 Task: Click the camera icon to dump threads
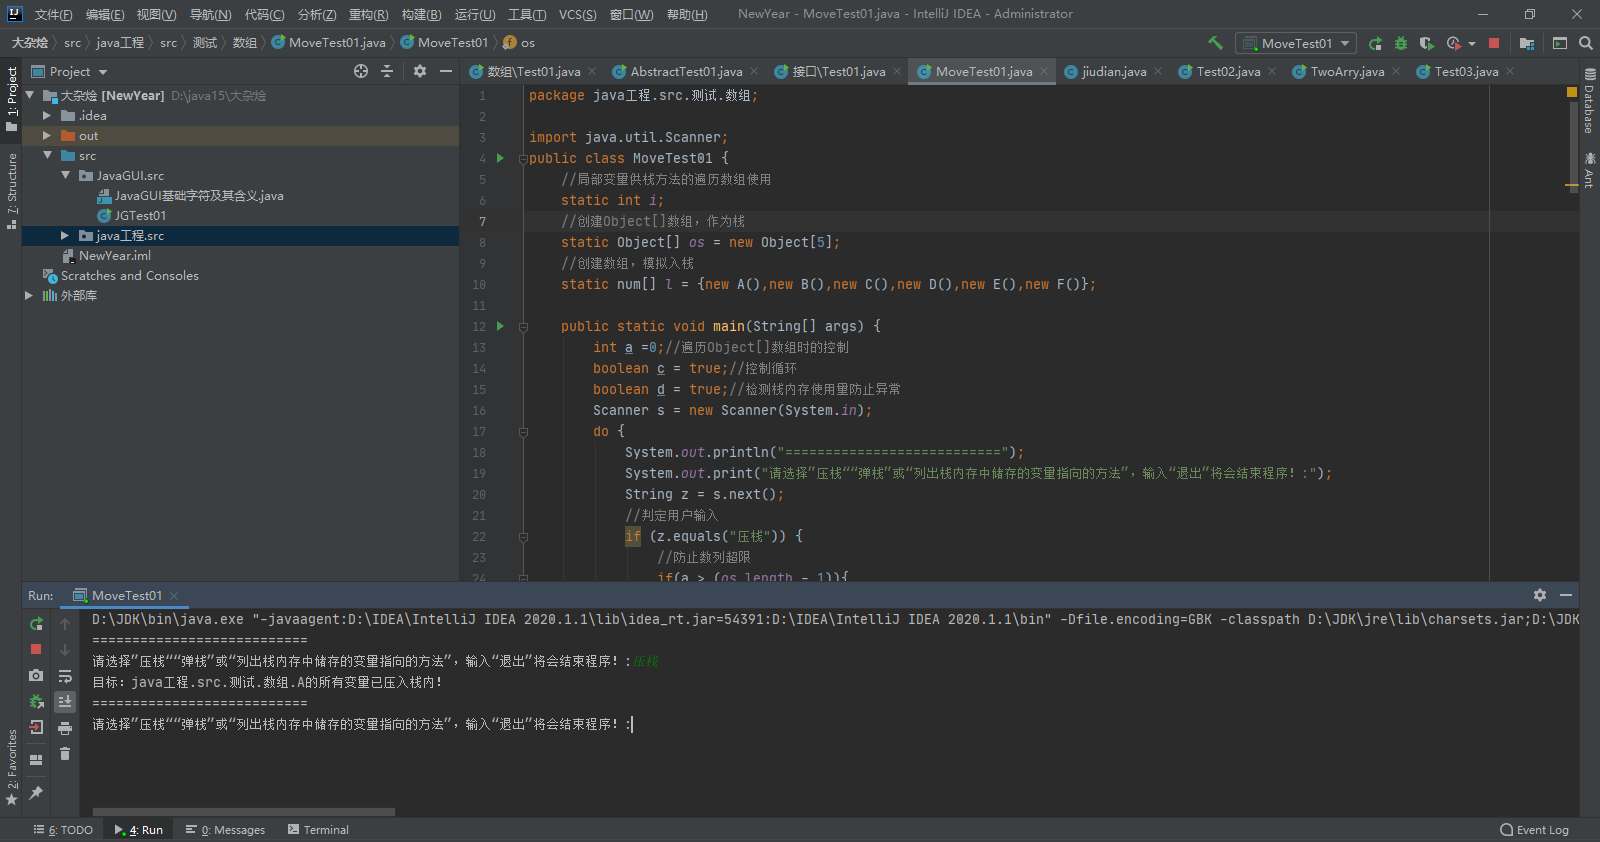[36, 676]
